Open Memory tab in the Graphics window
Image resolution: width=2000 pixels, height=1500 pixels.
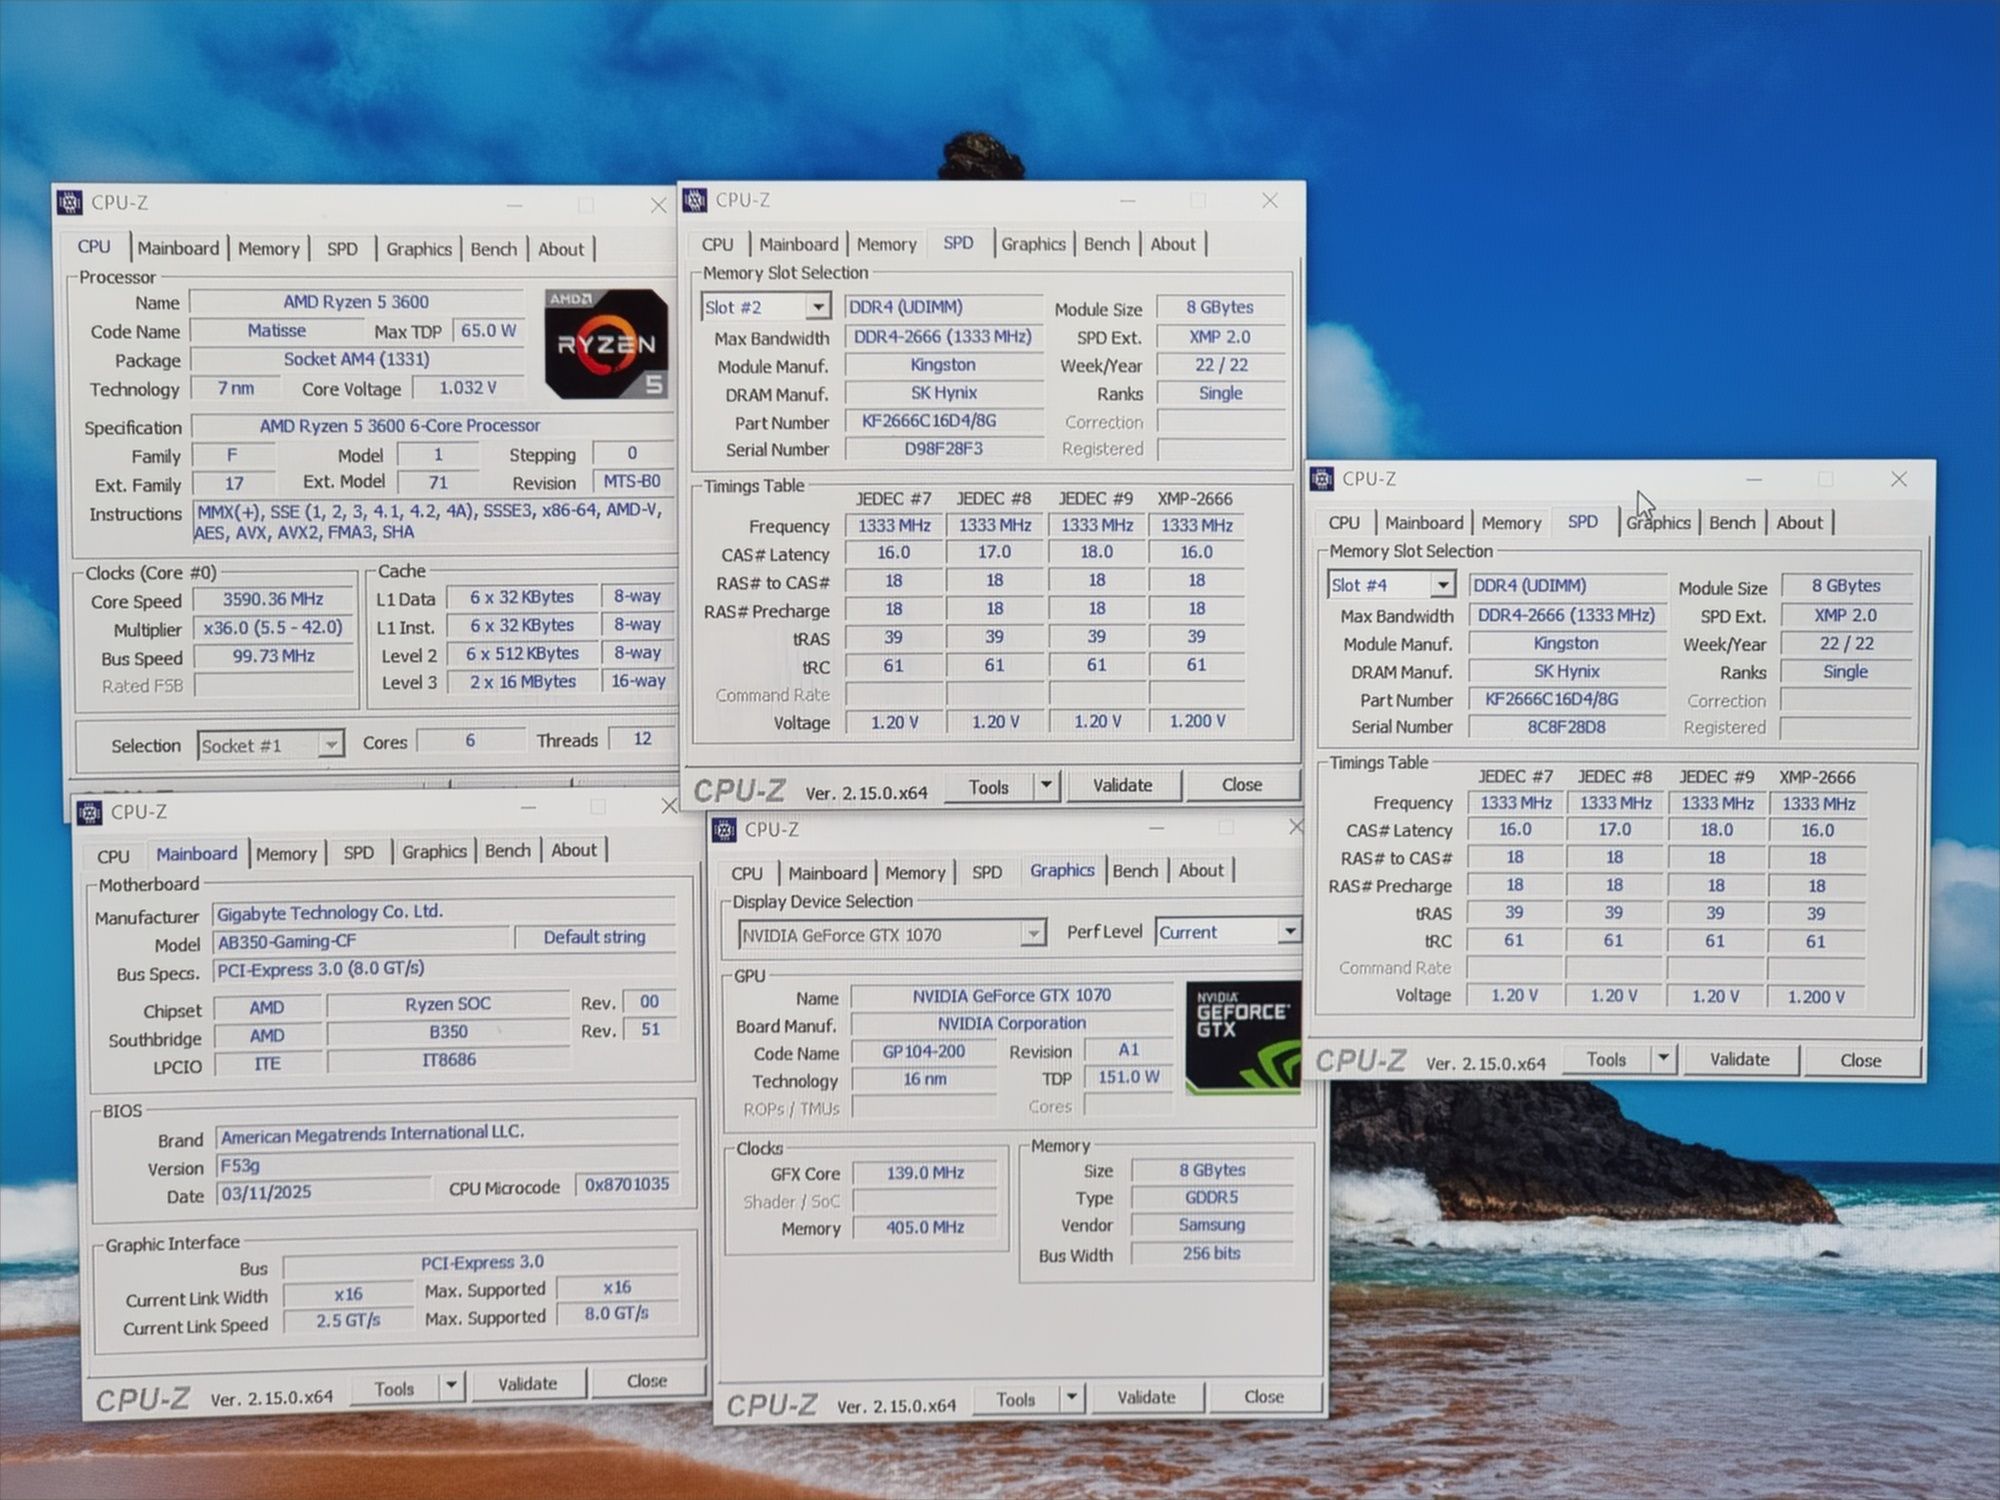coord(915,872)
